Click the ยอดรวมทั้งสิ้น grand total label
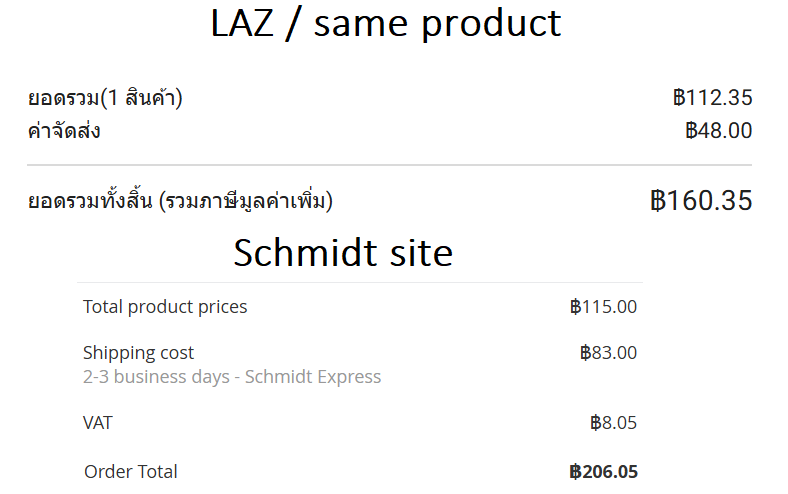Image resolution: width=788 pixels, height=494 pixels. [x=180, y=201]
